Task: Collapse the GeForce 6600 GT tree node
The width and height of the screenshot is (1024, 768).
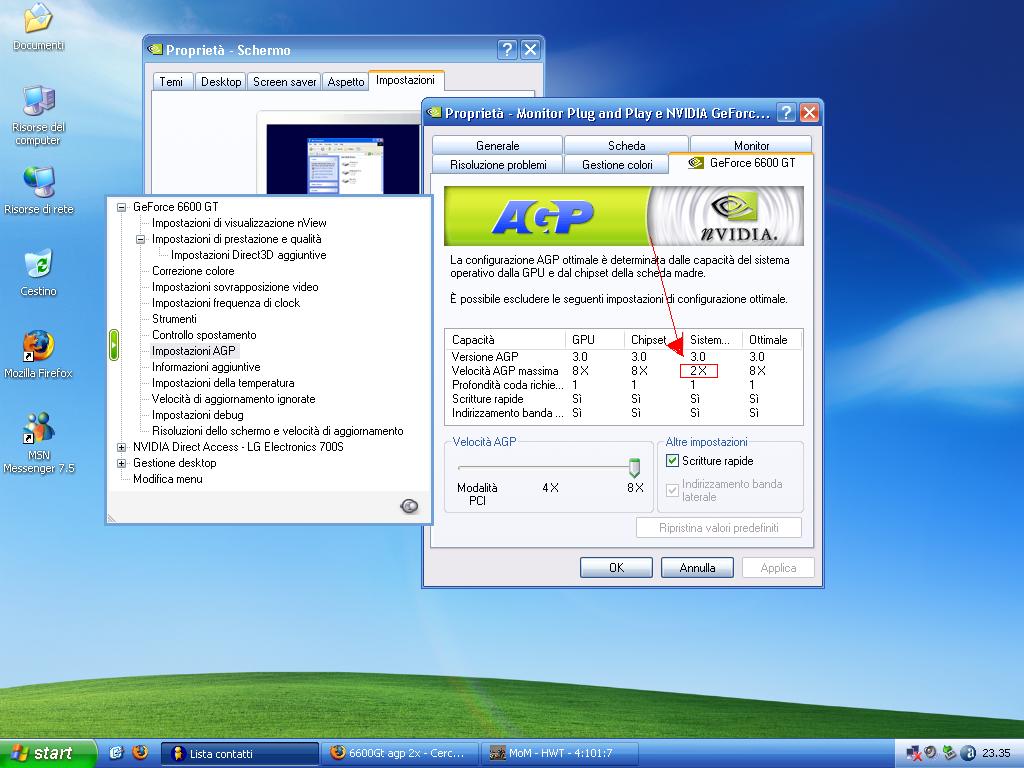Action: coord(121,207)
